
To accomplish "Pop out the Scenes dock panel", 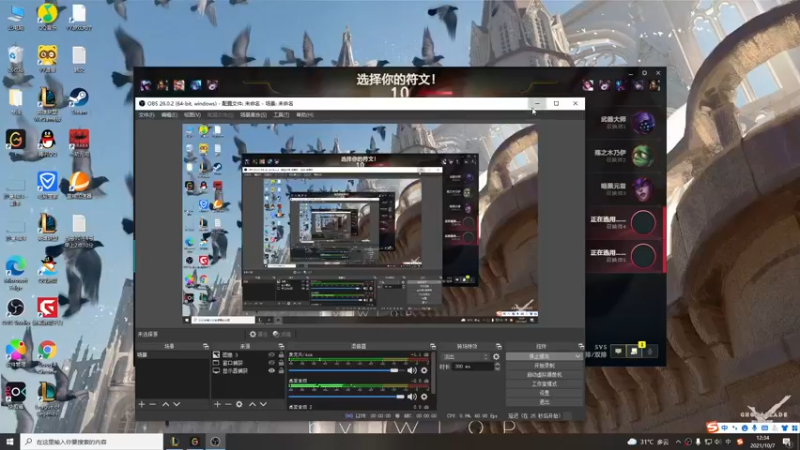I will [x=206, y=346].
